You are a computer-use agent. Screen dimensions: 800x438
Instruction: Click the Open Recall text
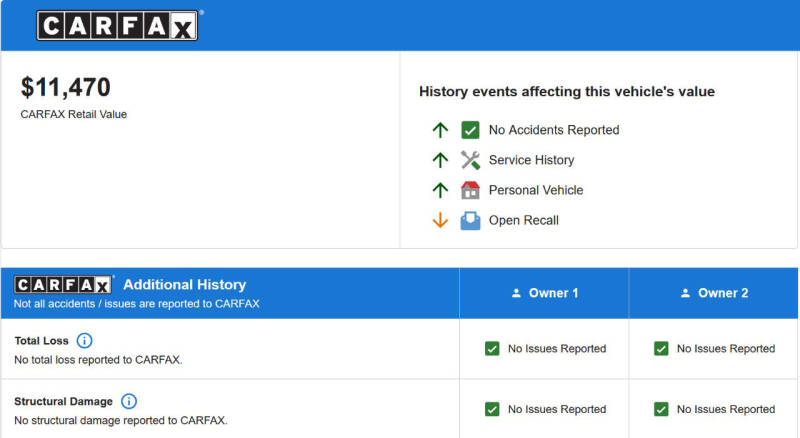(x=524, y=221)
